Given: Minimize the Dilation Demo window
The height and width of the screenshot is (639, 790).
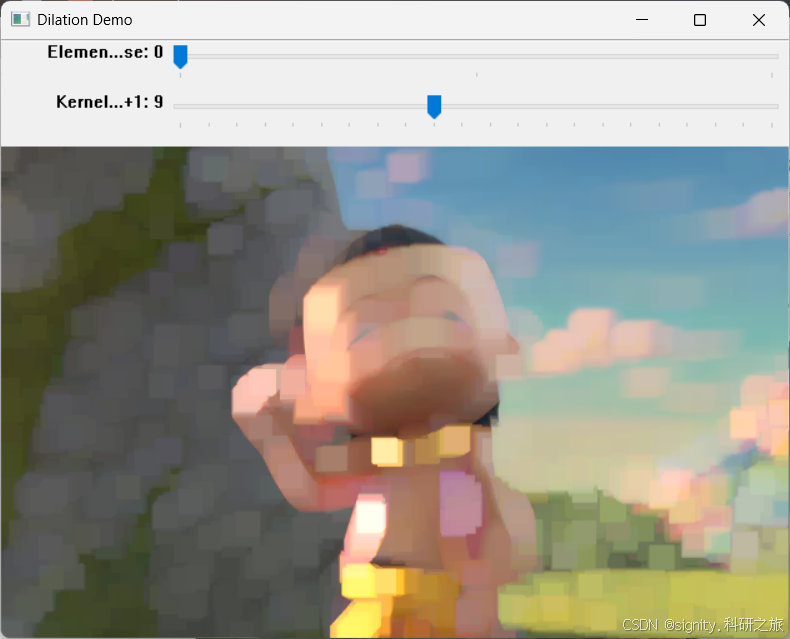Looking at the screenshot, I should pyautogui.click(x=642, y=20).
